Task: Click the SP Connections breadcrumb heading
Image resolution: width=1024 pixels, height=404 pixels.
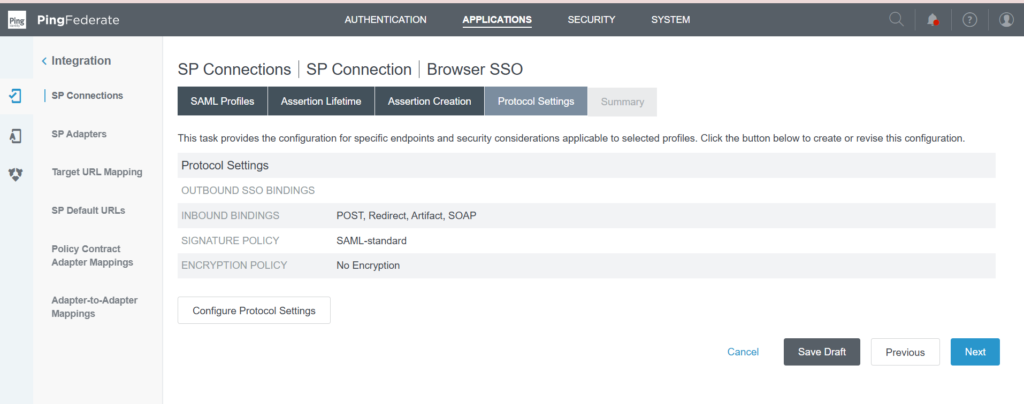Action: 234,70
